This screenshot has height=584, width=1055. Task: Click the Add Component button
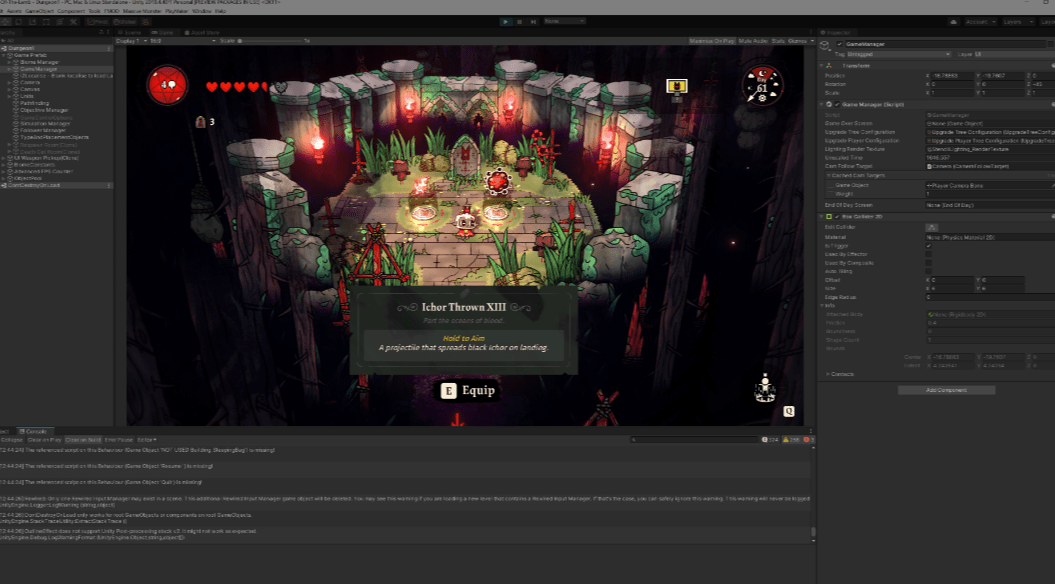(x=932, y=390)
